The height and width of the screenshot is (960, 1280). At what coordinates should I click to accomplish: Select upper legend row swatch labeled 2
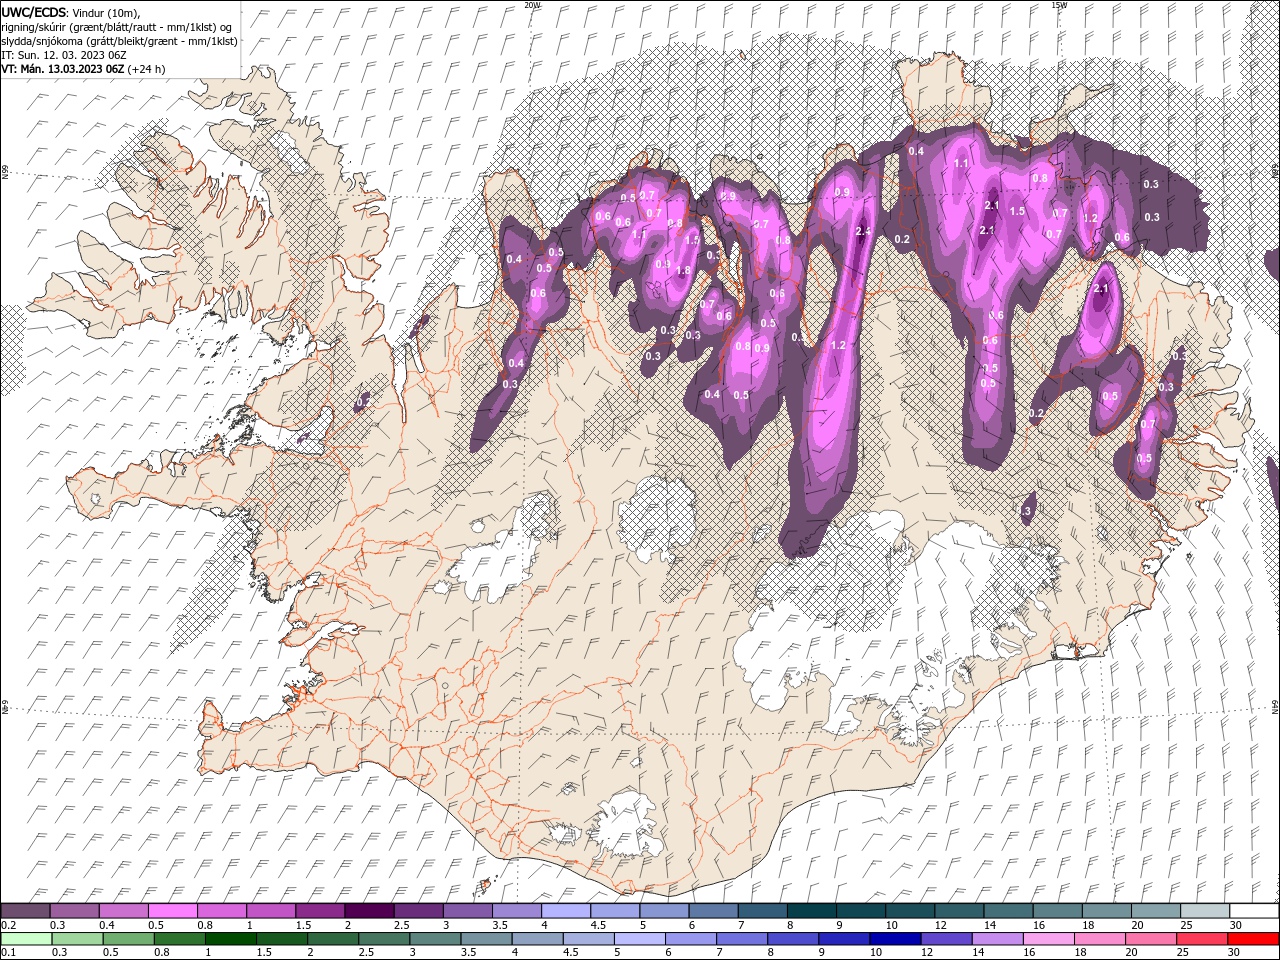(x=368, y=911)
